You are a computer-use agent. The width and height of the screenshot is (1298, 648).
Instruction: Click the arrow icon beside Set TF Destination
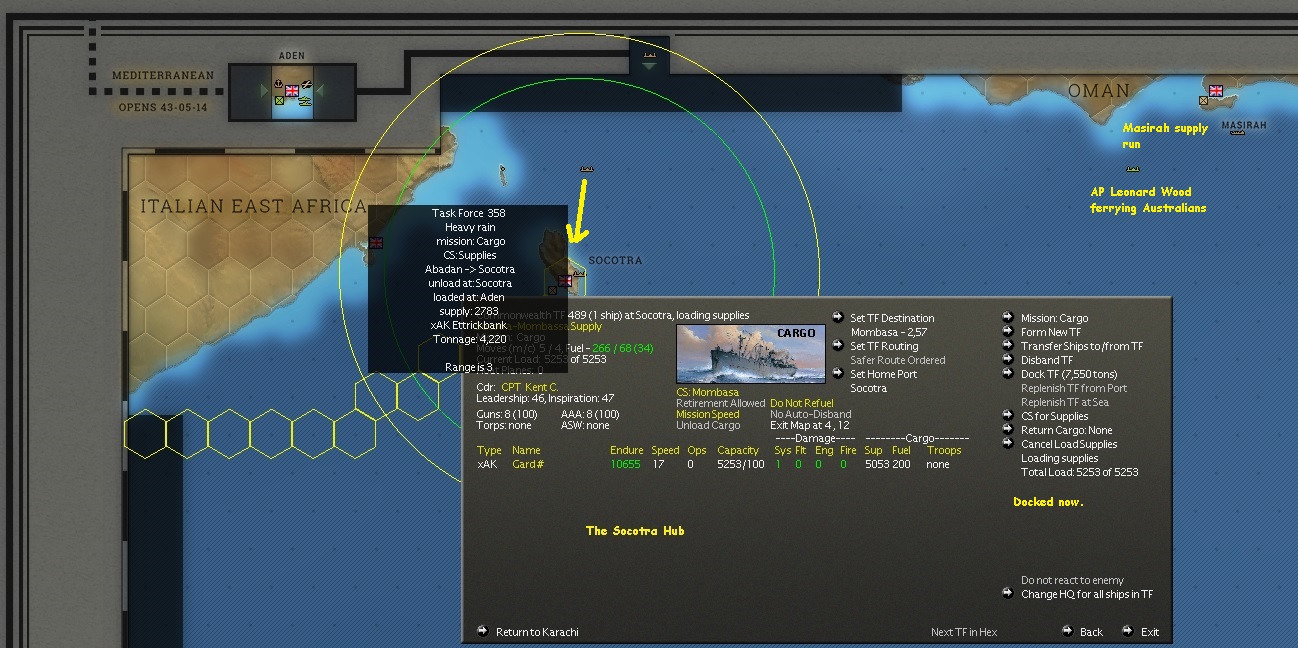click(838, 317)
